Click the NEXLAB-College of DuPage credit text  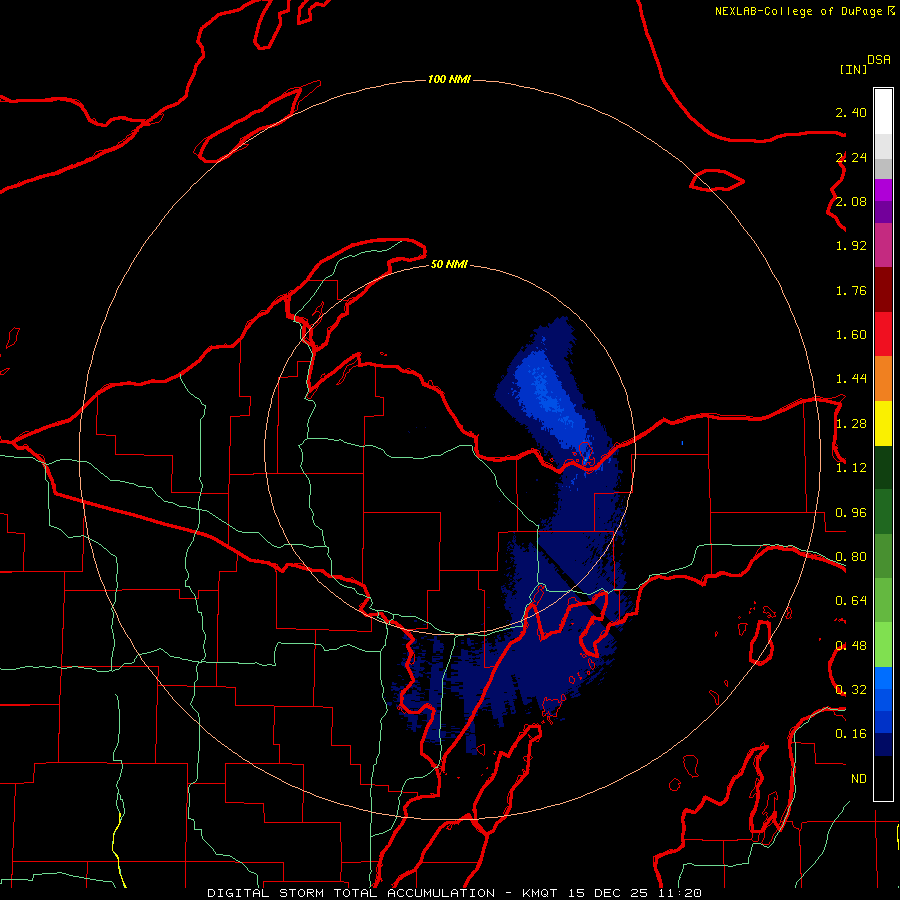[x=798, y=11]
